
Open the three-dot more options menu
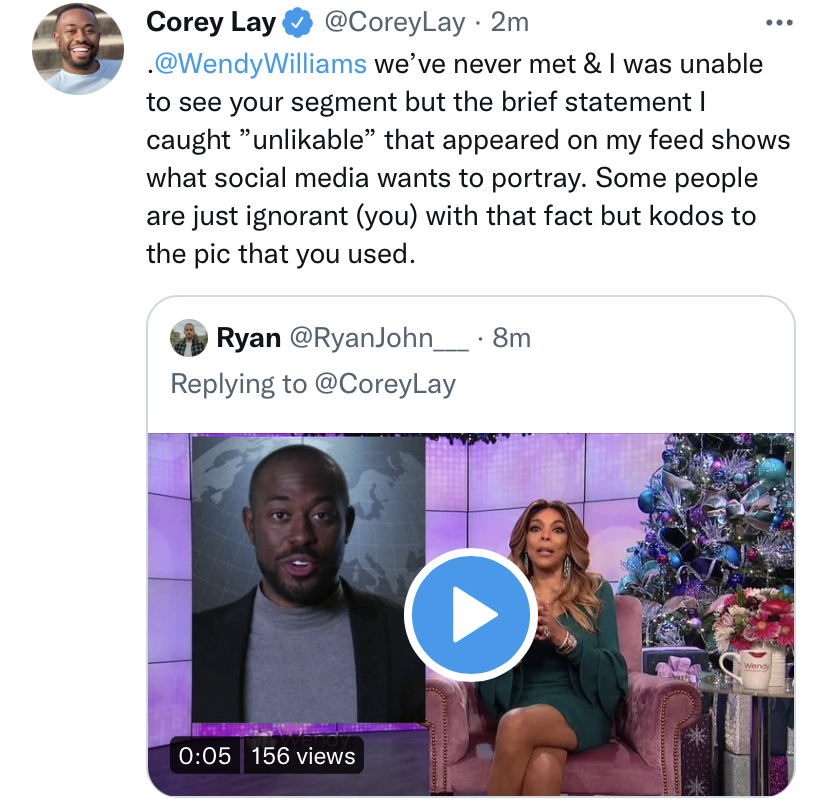coord(779,22)
